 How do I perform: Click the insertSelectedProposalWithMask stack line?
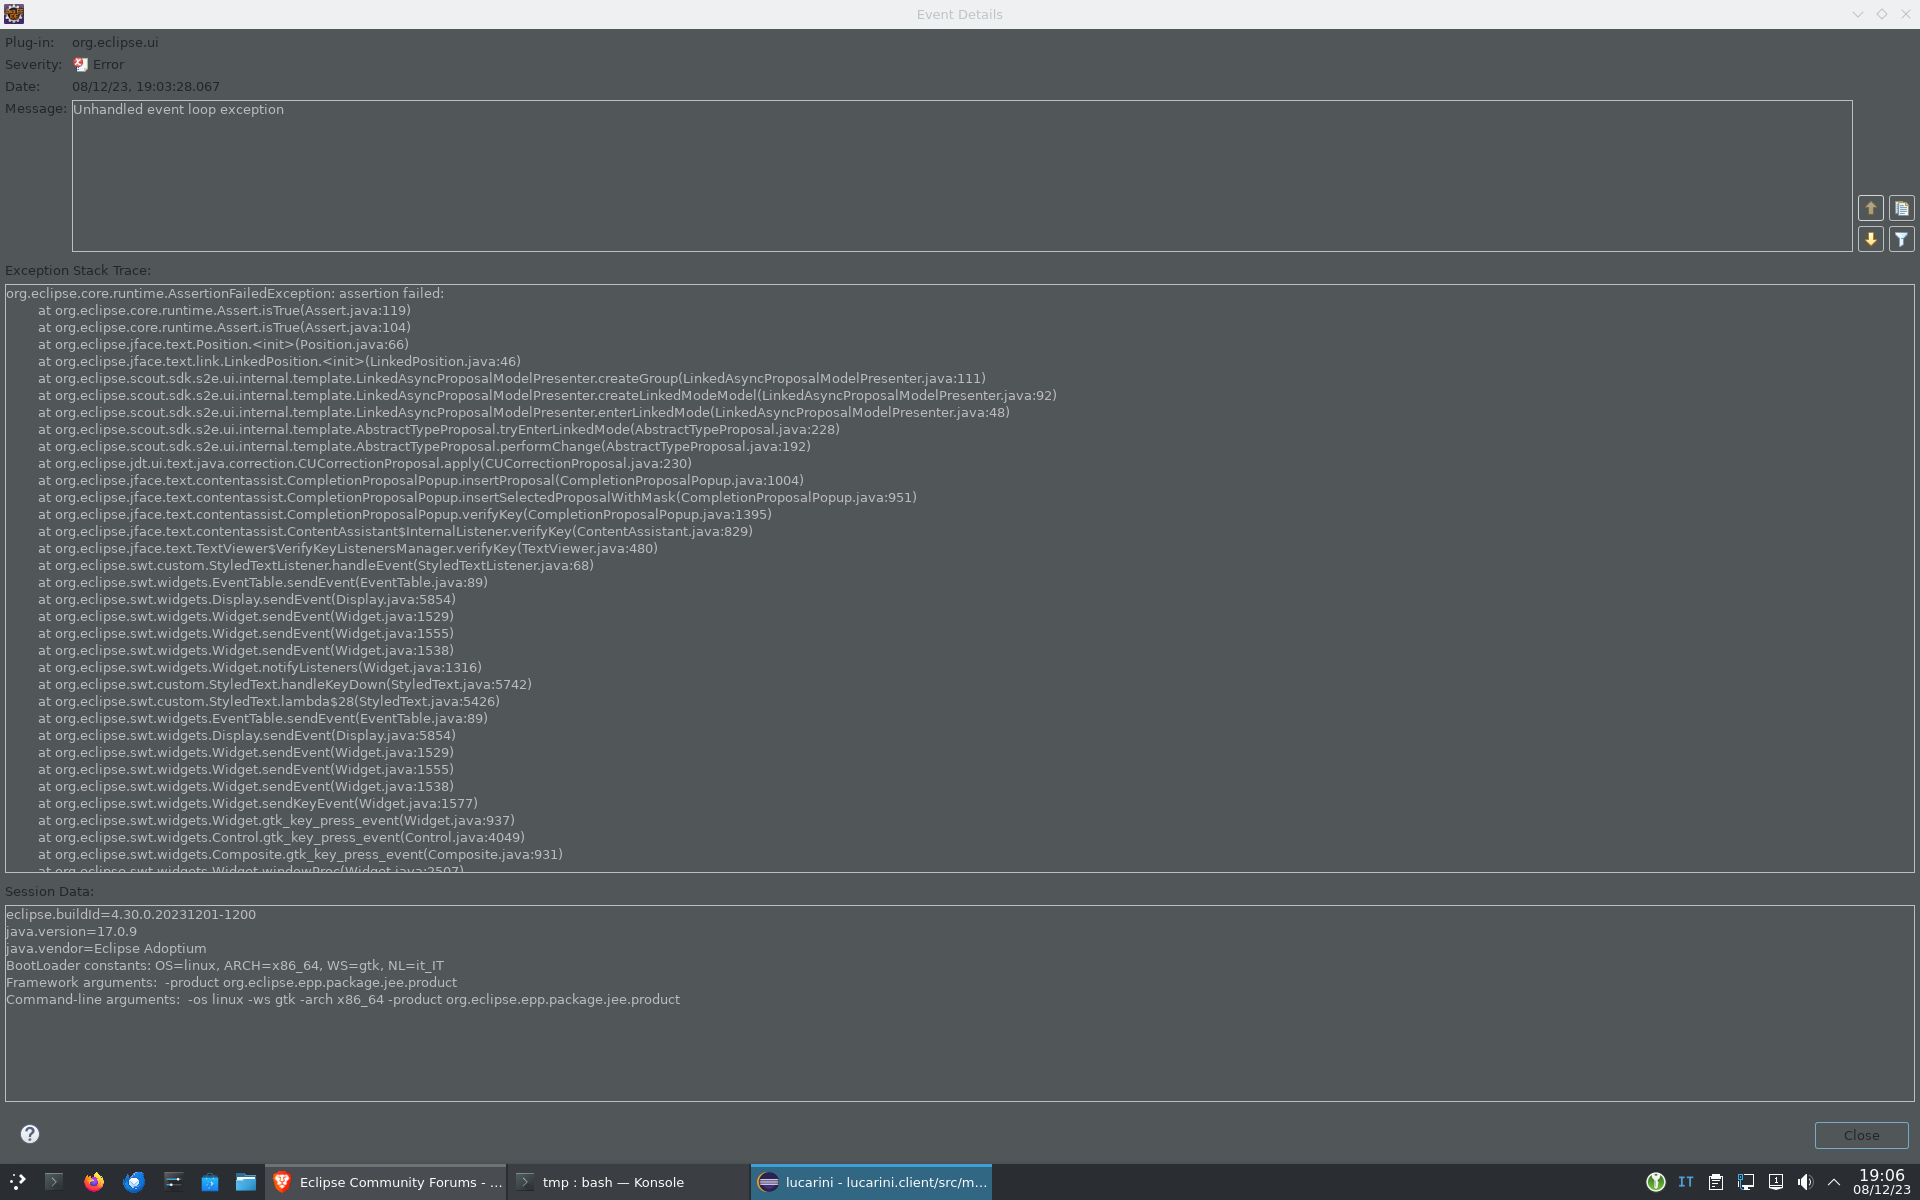(x=477, y=498)
